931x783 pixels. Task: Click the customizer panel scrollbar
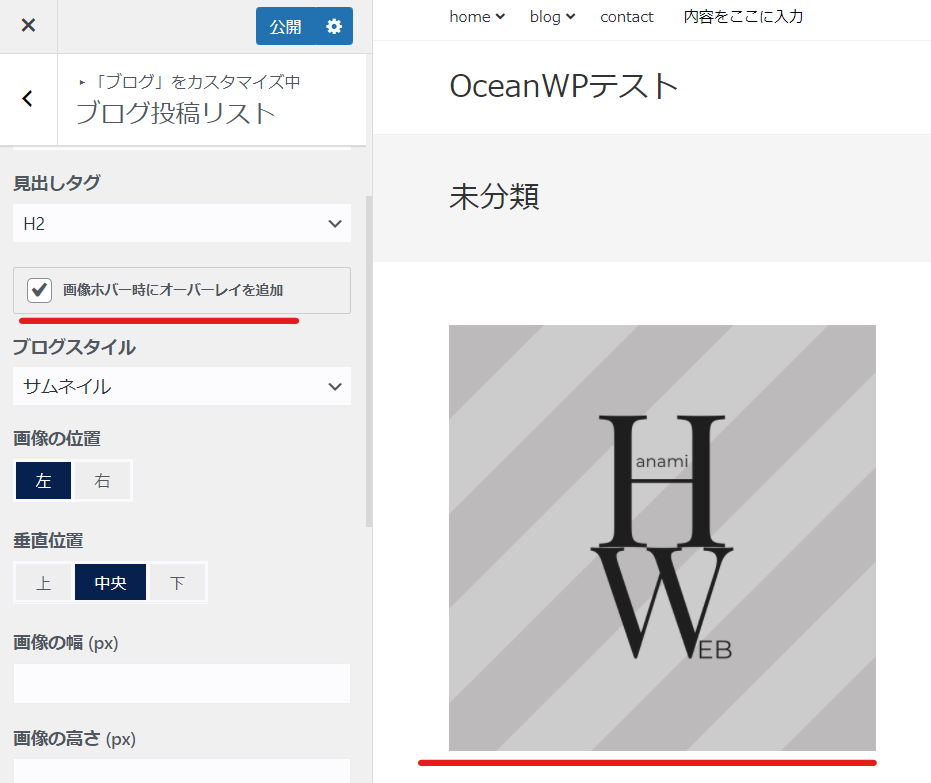(369, 361)
